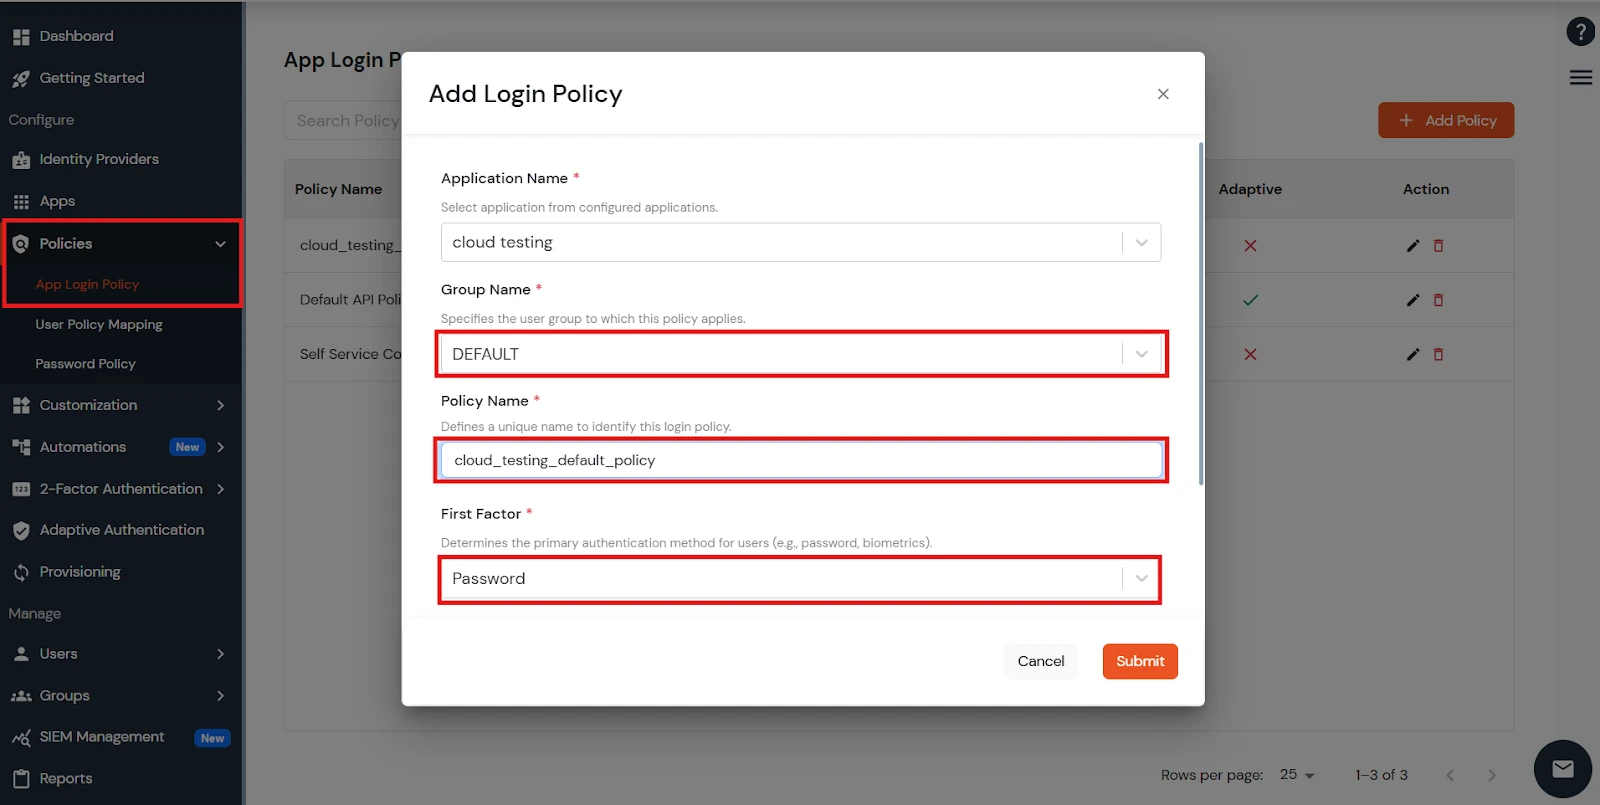Select the Identity Providers sidebar icon
1600x805 pixels.
pos(22,159)
